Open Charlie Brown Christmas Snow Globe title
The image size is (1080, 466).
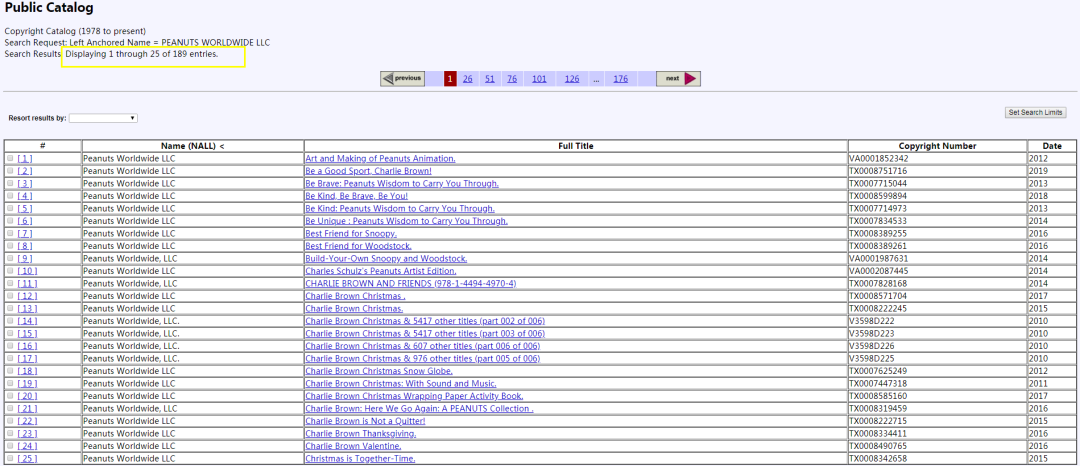point(379,371)
